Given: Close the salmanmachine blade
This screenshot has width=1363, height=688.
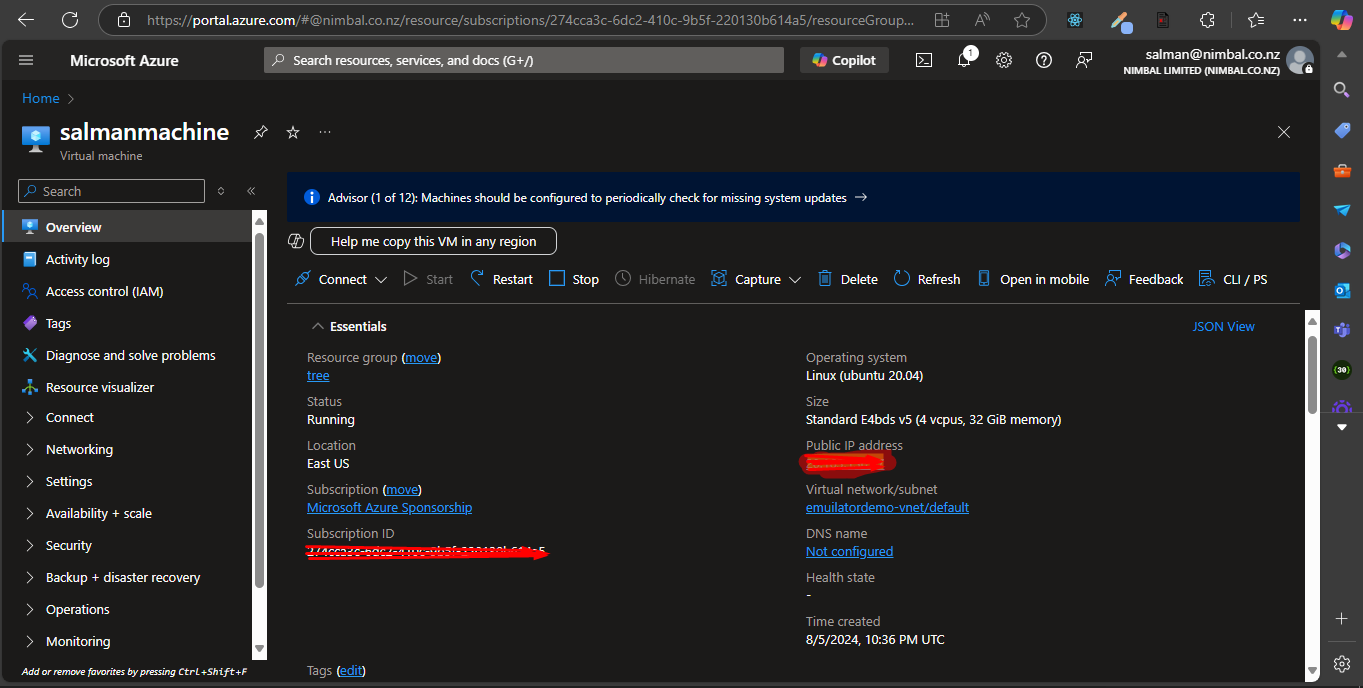Looking at the screenshot, I should coord(1284,132).
